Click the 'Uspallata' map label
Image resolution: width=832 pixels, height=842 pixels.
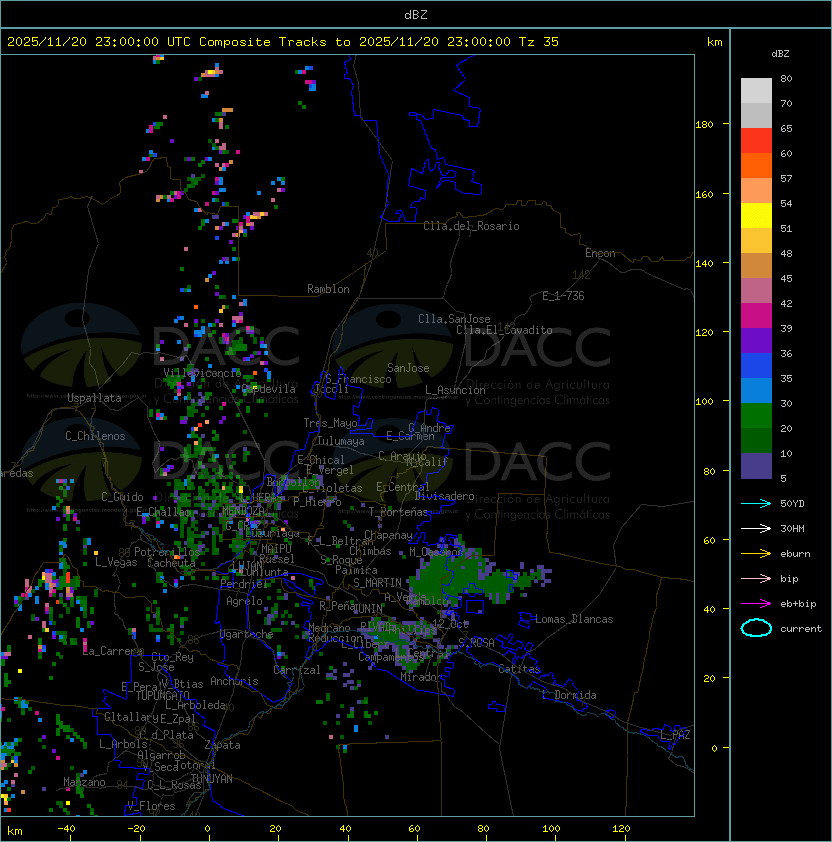pos(94,398)
